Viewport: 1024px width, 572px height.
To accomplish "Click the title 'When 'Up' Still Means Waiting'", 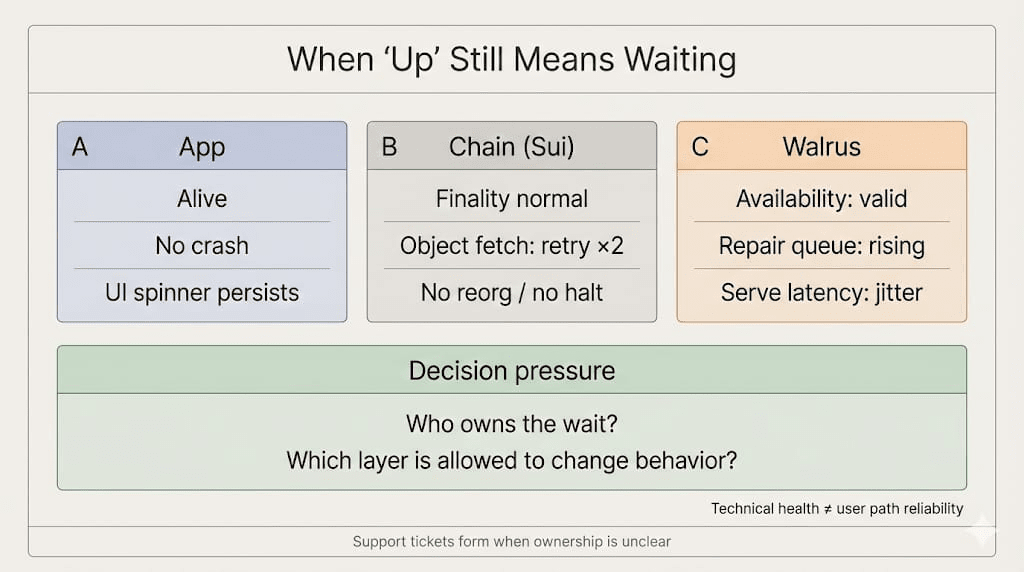I will [x=511, y=59].
